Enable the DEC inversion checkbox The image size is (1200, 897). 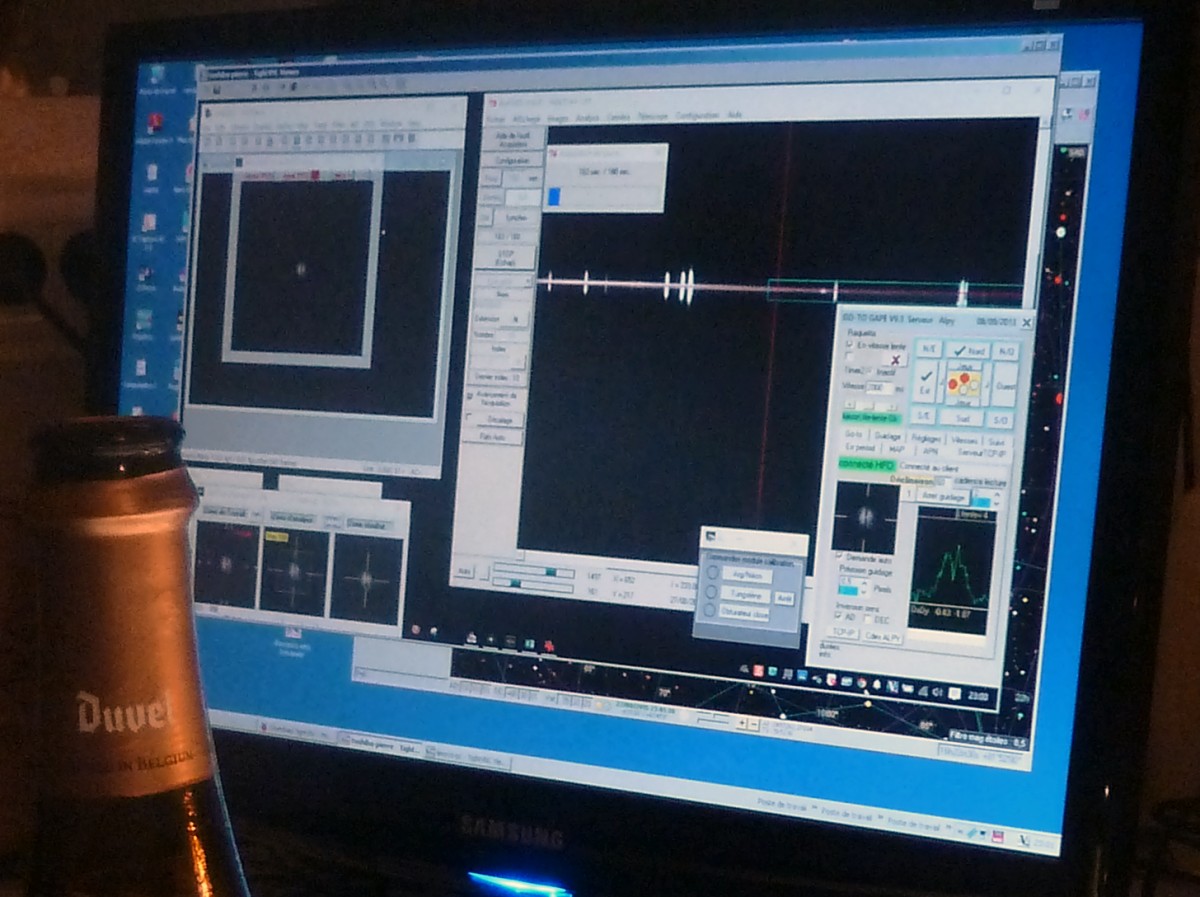click(867, 618)
